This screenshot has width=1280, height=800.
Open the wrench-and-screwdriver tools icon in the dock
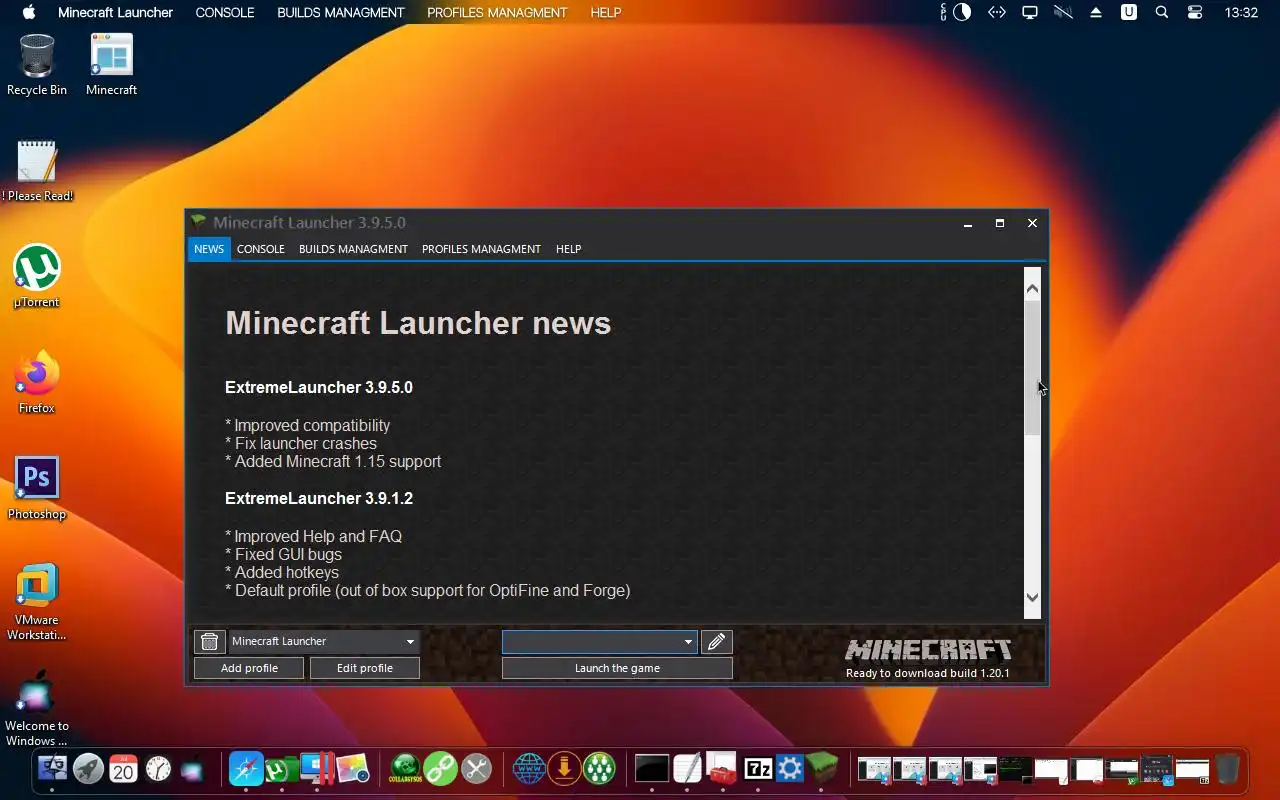(477, 768)
